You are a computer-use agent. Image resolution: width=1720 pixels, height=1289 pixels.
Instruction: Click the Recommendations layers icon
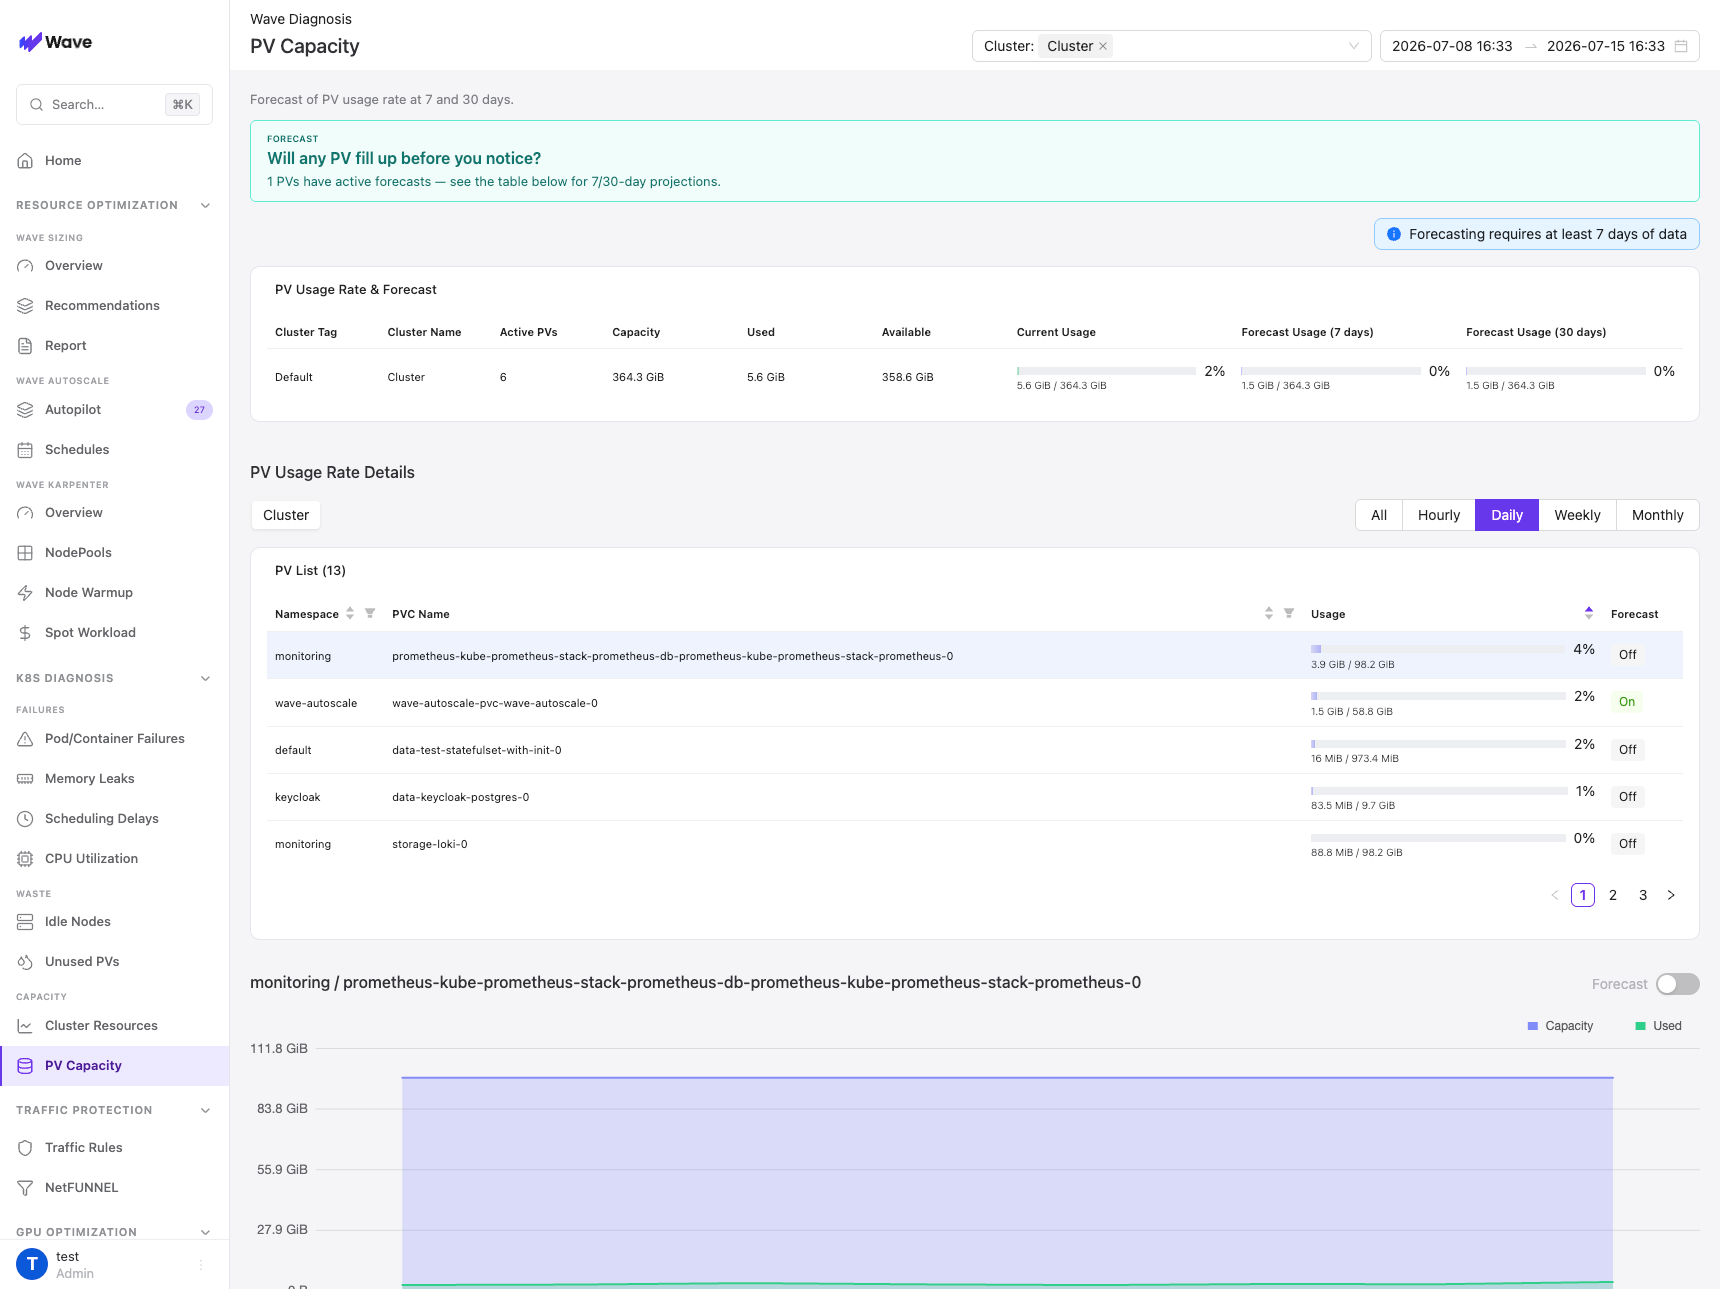click(x=25, y=306)
